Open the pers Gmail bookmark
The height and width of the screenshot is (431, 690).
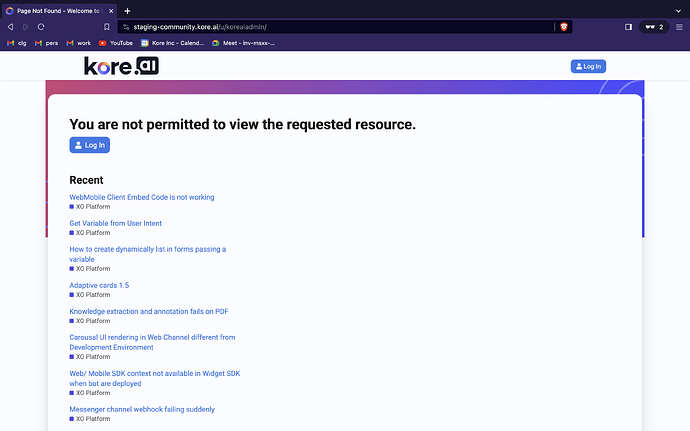[46, 43]
